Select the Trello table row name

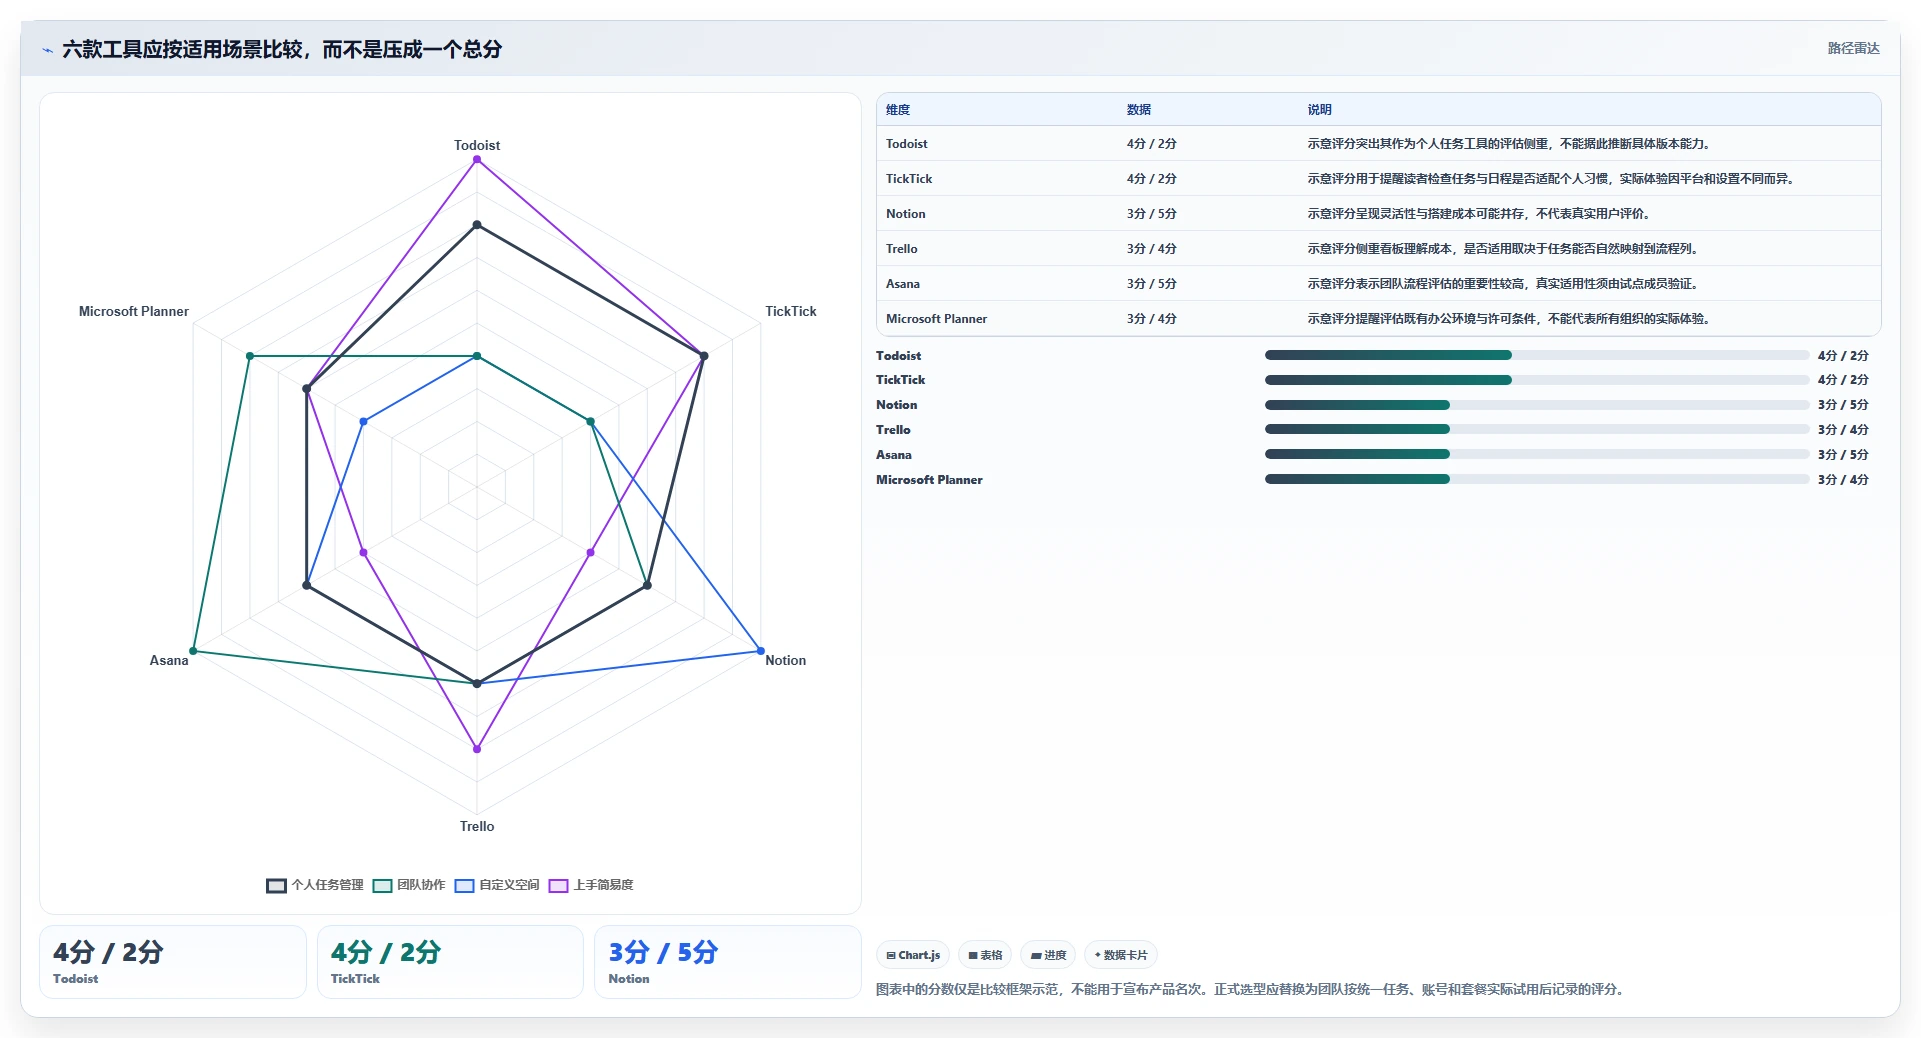click(x=902, y=249)
